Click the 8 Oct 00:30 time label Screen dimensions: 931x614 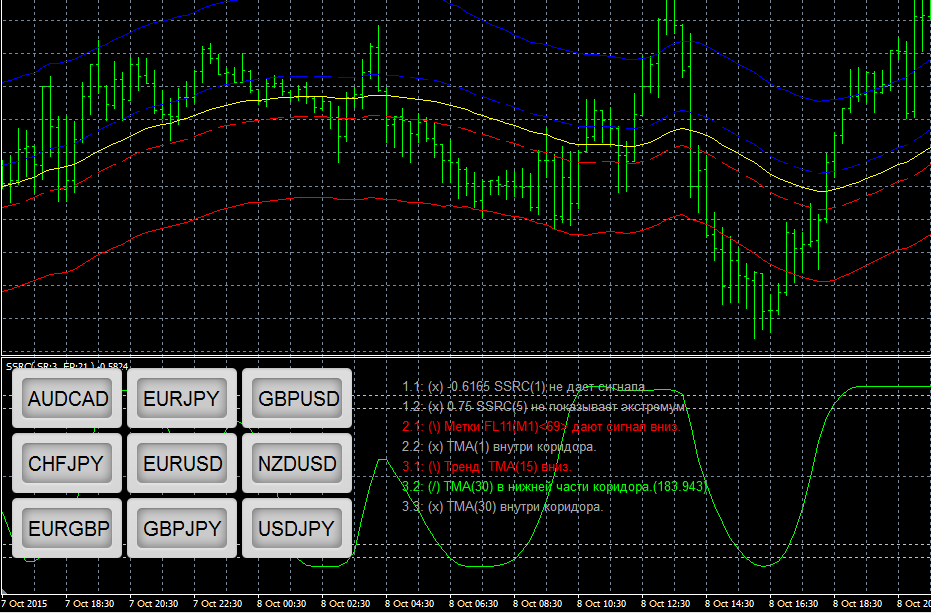(282, 603)
